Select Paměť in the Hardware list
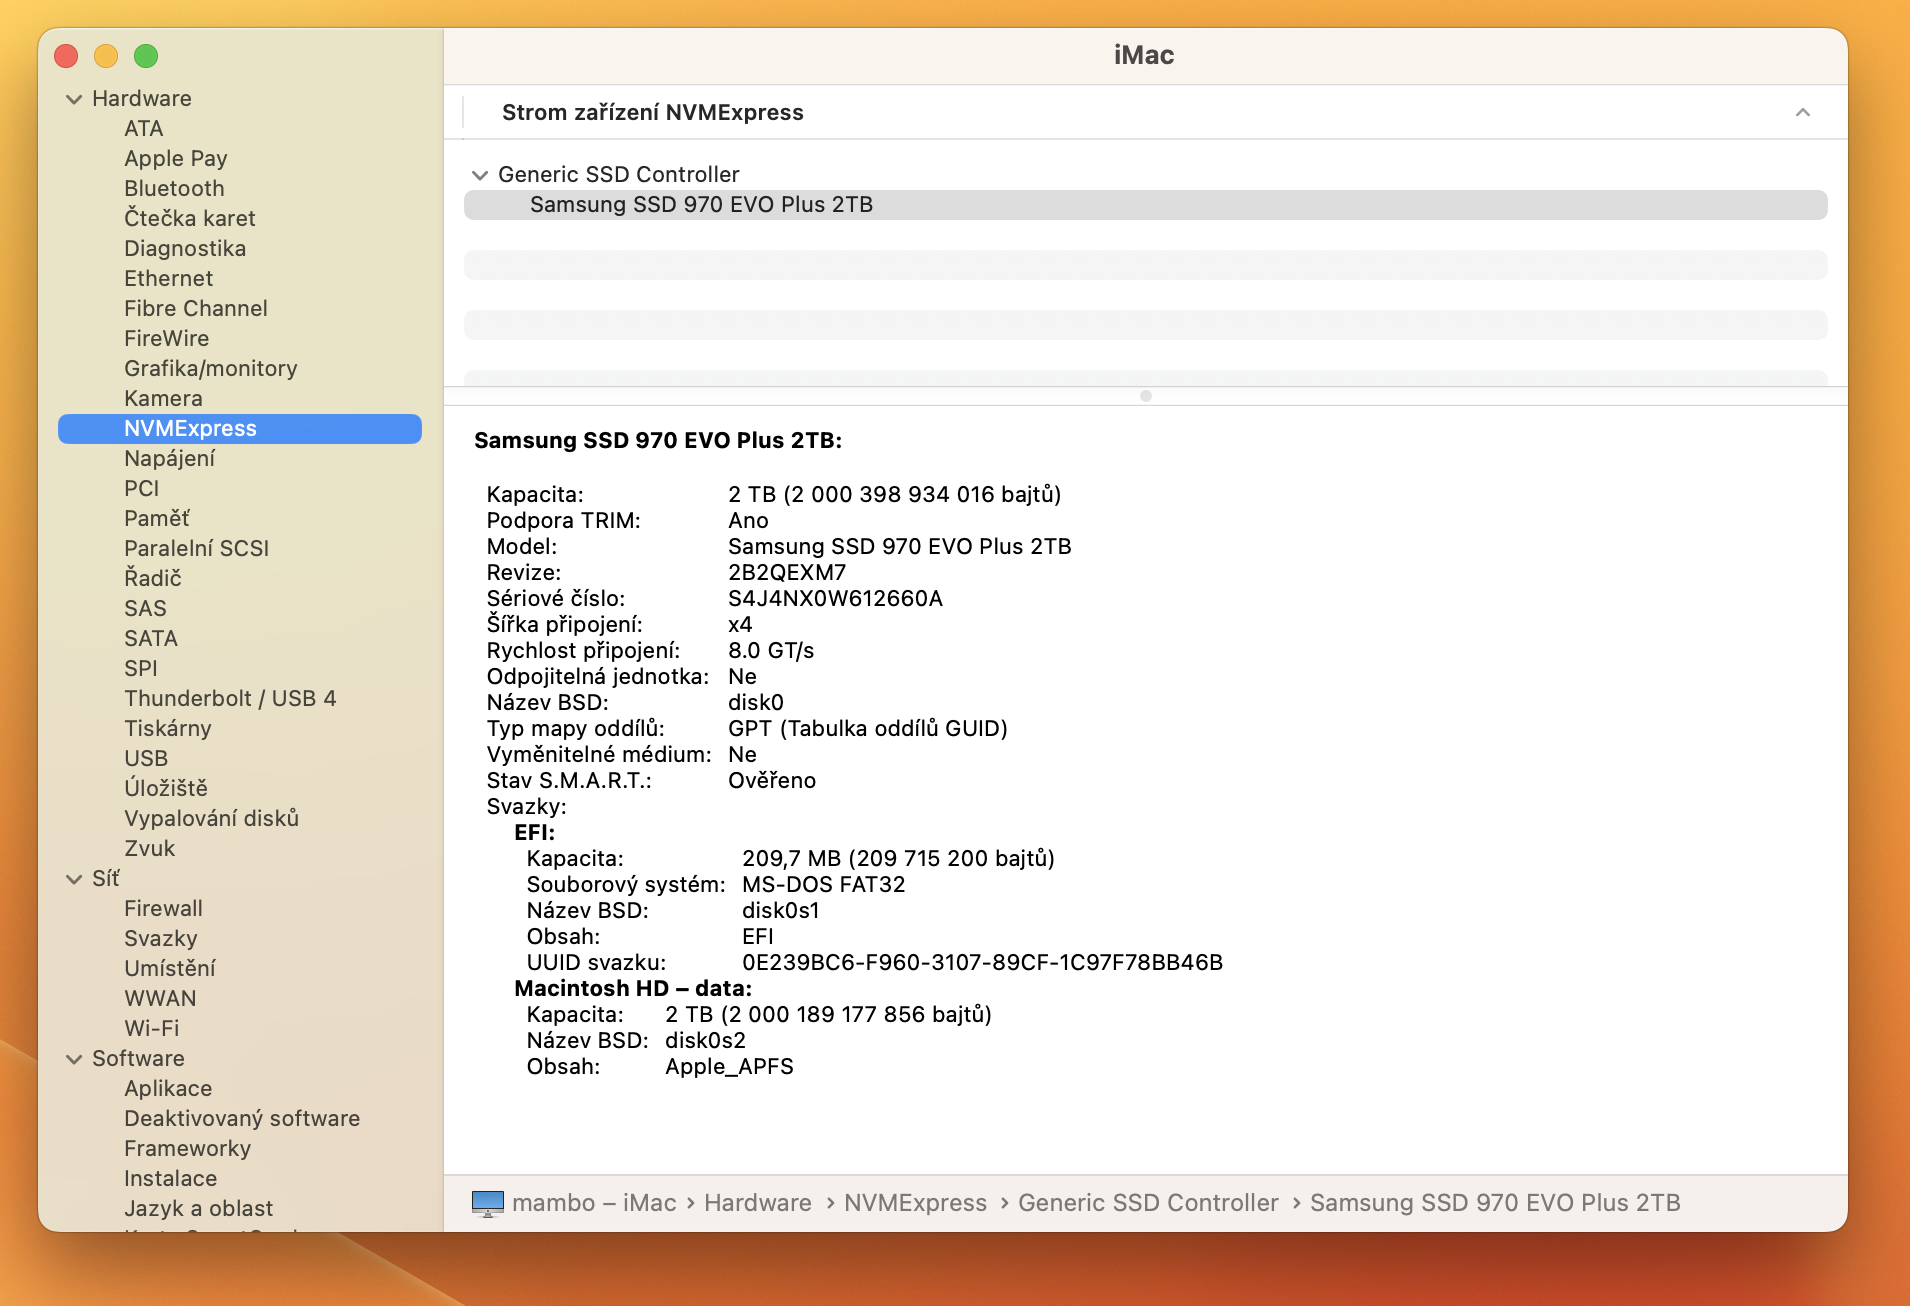The width and height of the screenshot is (1910, 1306). [156, 519]
